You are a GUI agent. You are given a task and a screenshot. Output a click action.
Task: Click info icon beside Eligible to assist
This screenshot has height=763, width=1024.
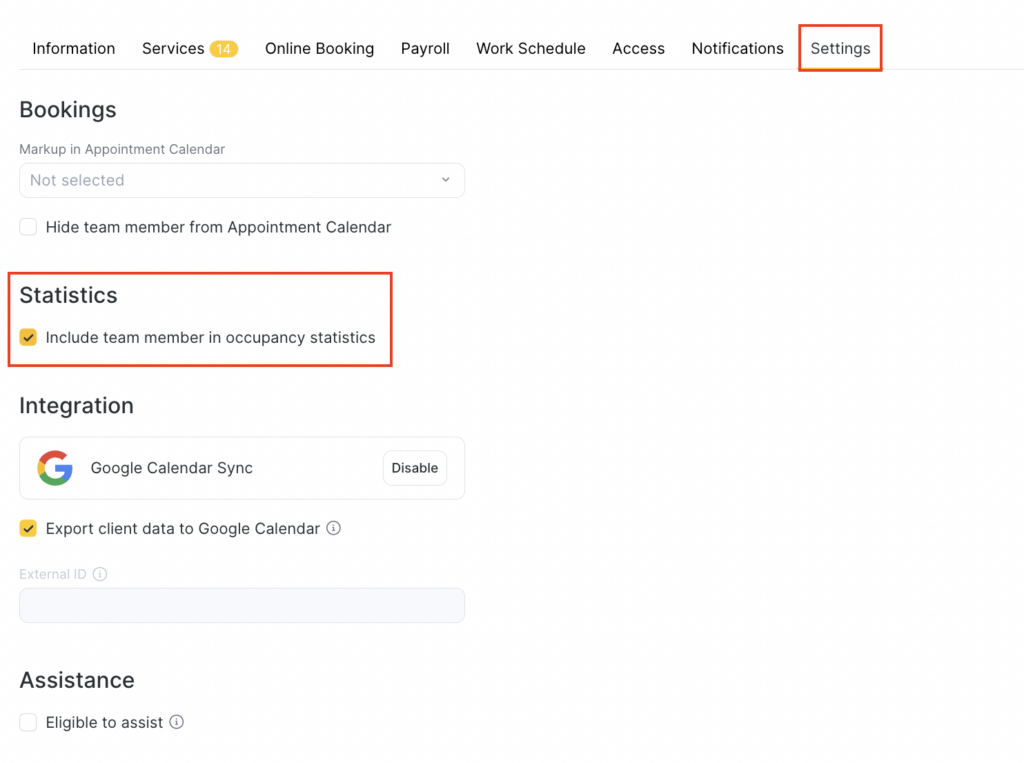click(x=177, y=722)
